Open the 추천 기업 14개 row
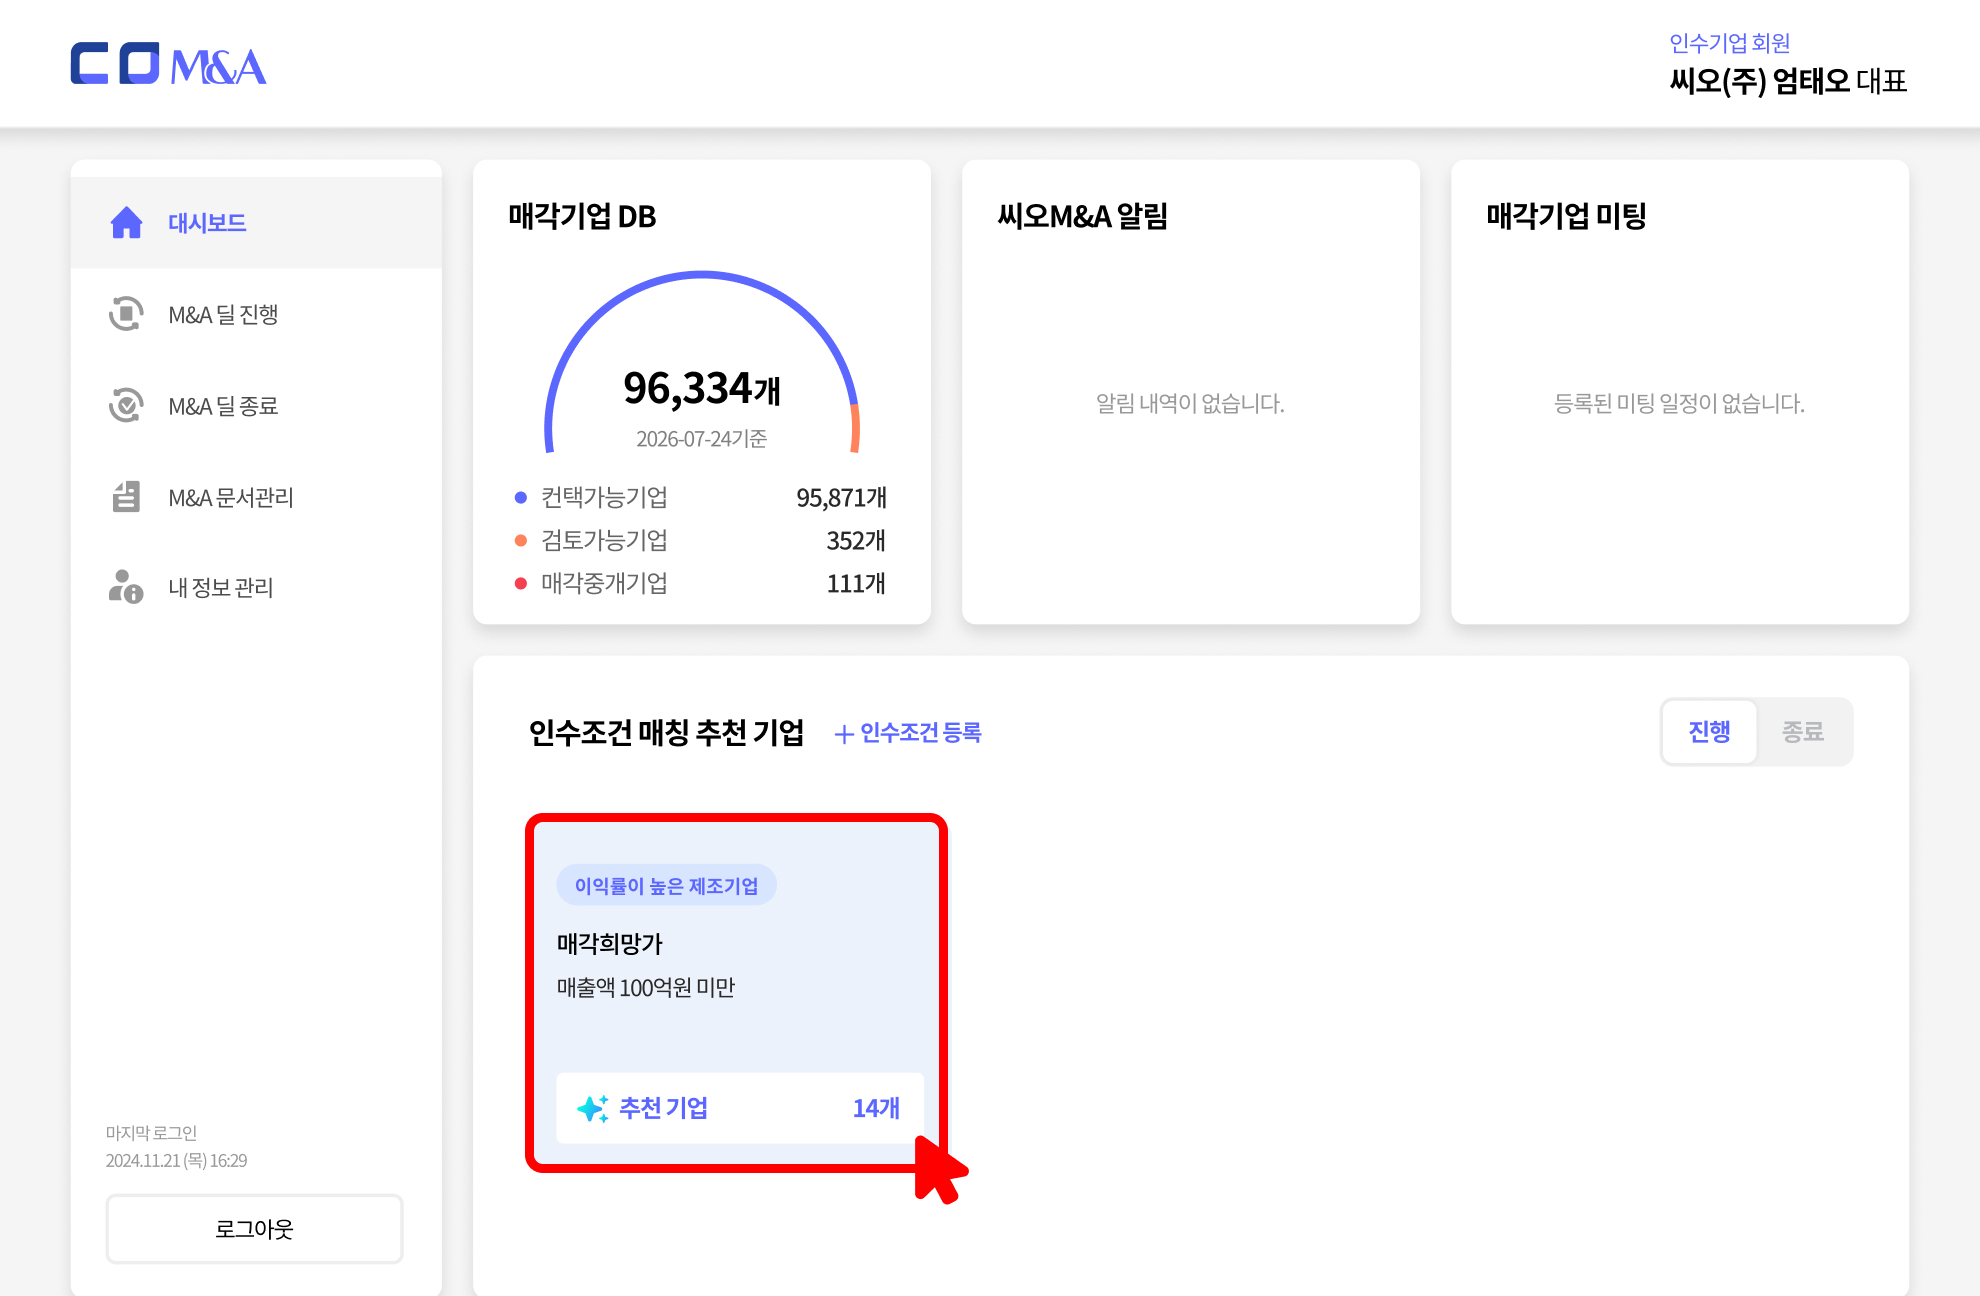 pyautogui.click(x=740, y=1108)
